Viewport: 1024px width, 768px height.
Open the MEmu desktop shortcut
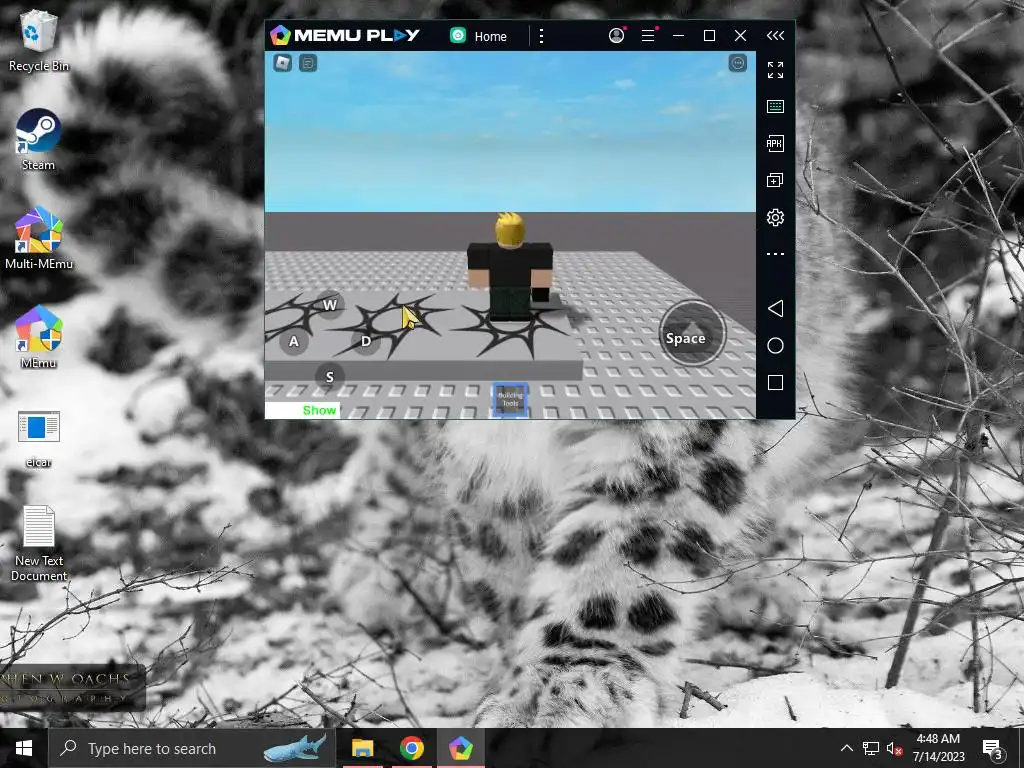39,338
